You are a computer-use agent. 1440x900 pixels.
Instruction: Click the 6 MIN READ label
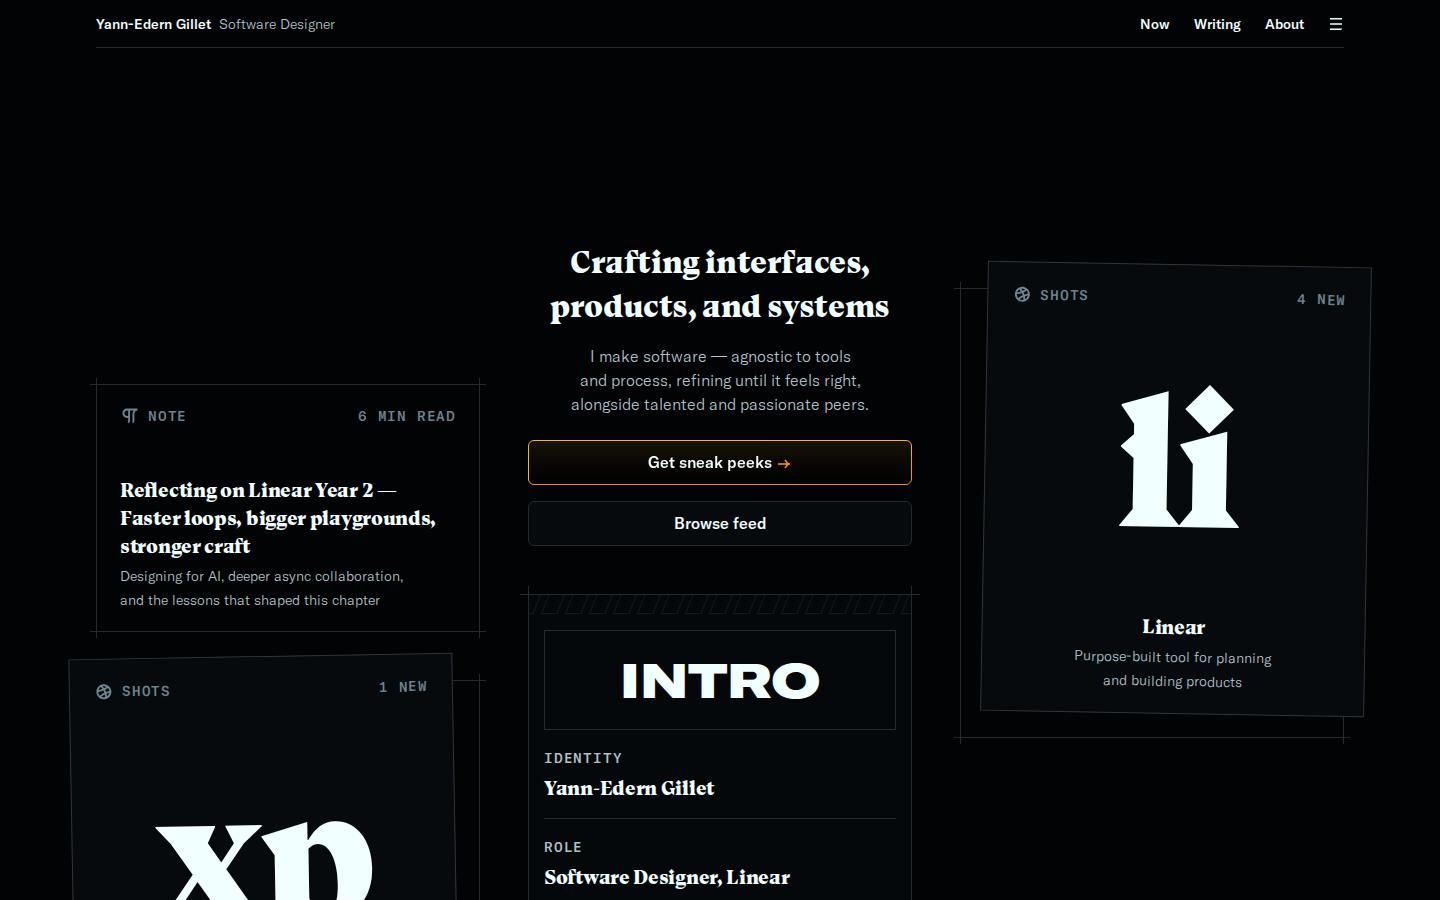(407, 416)
